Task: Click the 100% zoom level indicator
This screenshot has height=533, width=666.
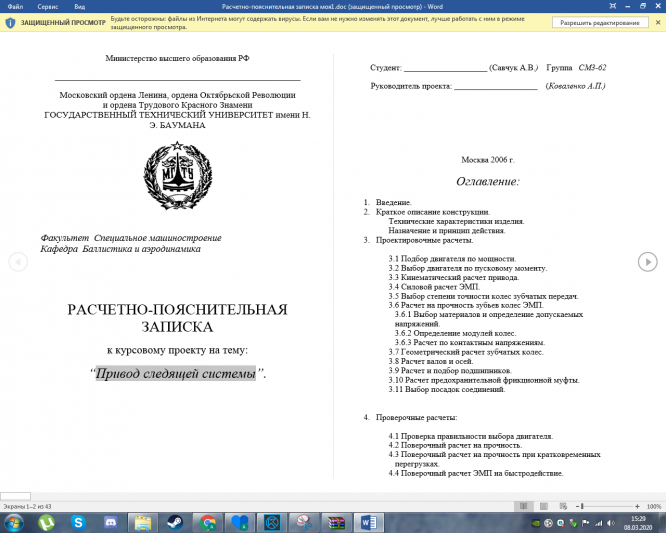Action: coord(654,506)
